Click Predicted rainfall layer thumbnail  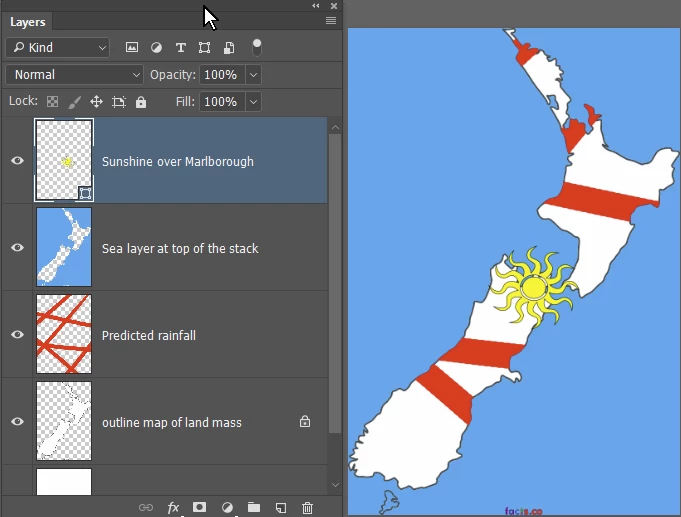(x=64, y=334)
